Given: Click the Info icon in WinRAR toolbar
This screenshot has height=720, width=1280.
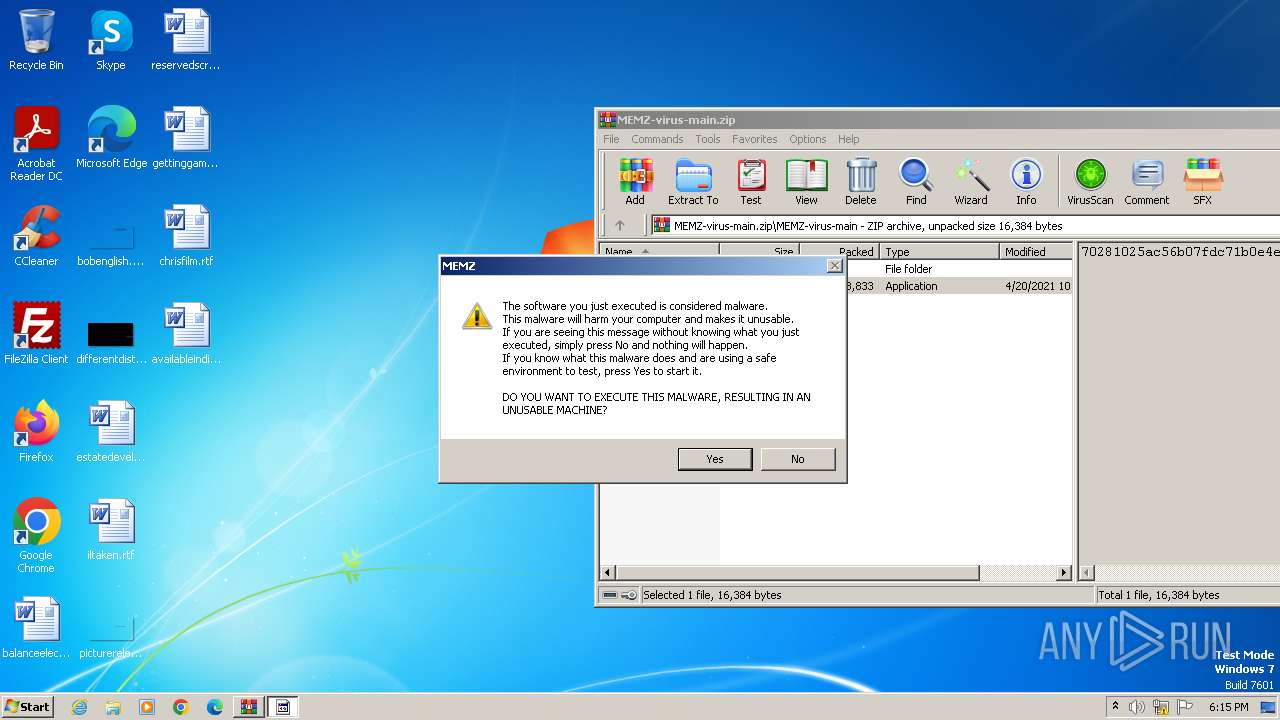Looking at the screenshot, I should pos(1026,181).
